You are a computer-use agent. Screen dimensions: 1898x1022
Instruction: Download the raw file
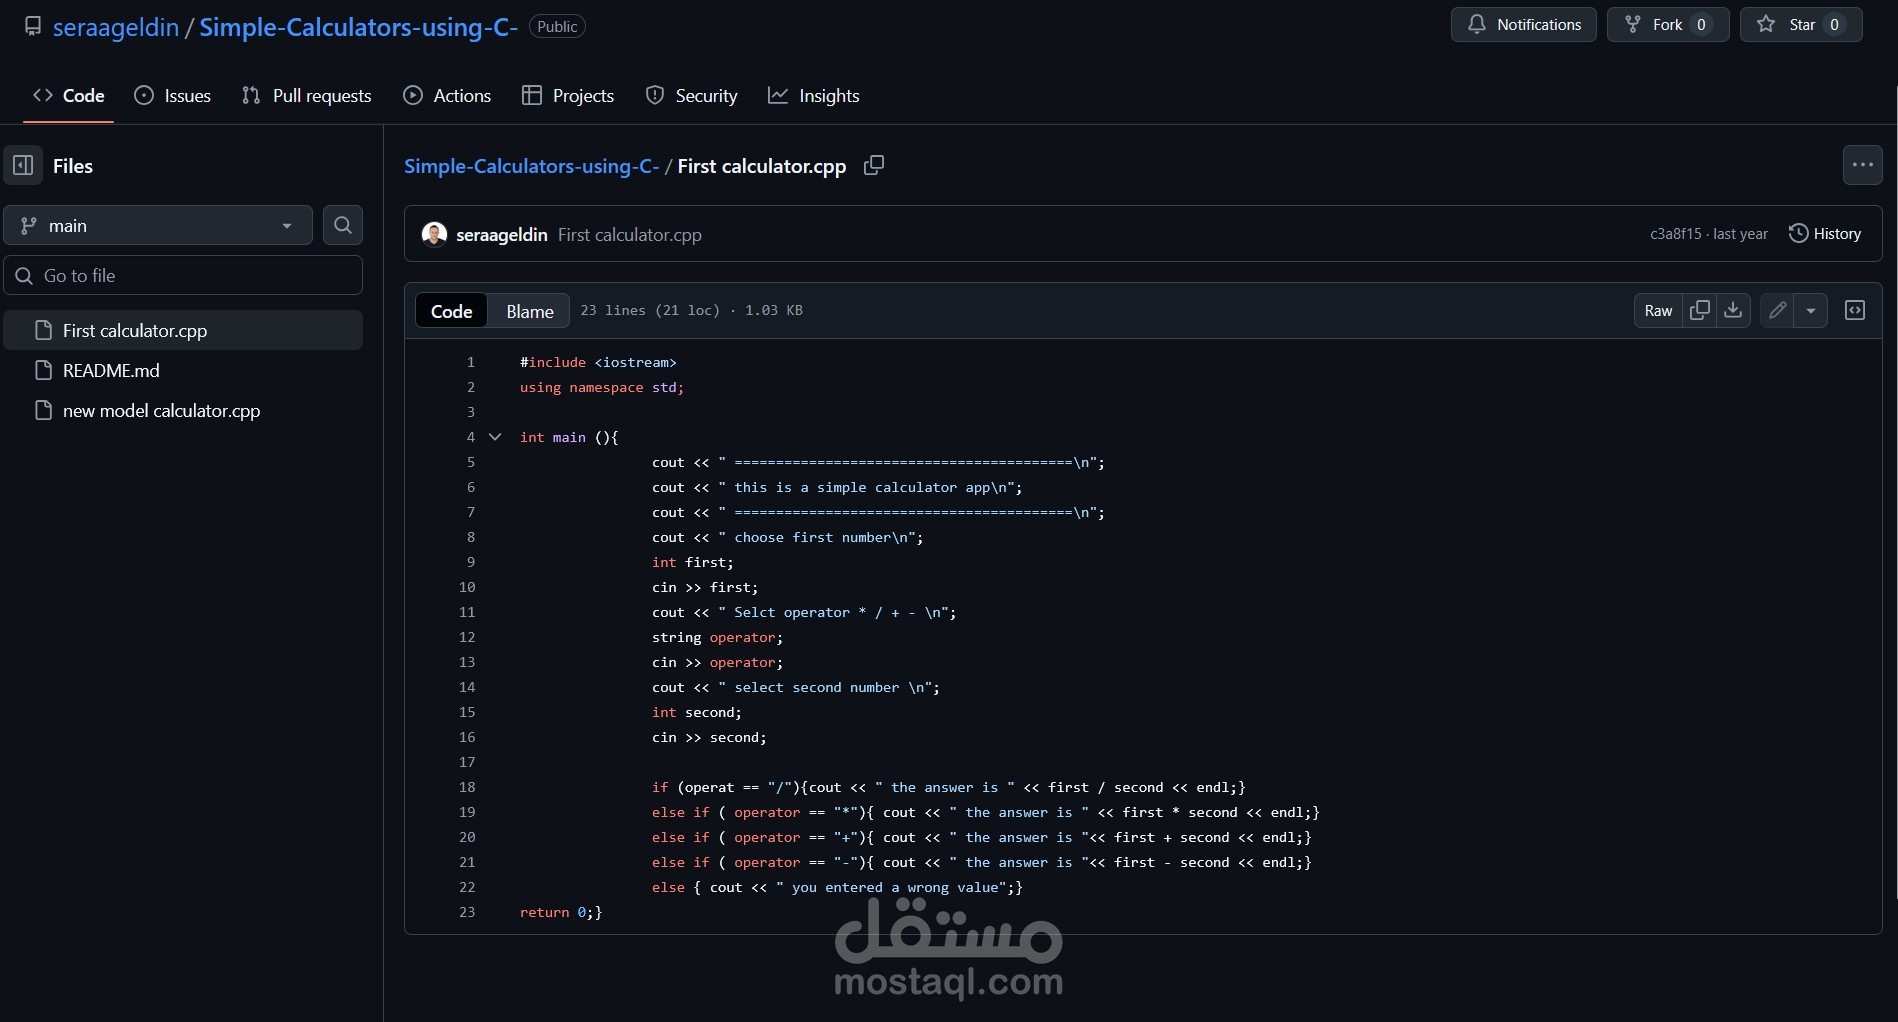(x=1733, y=310)
